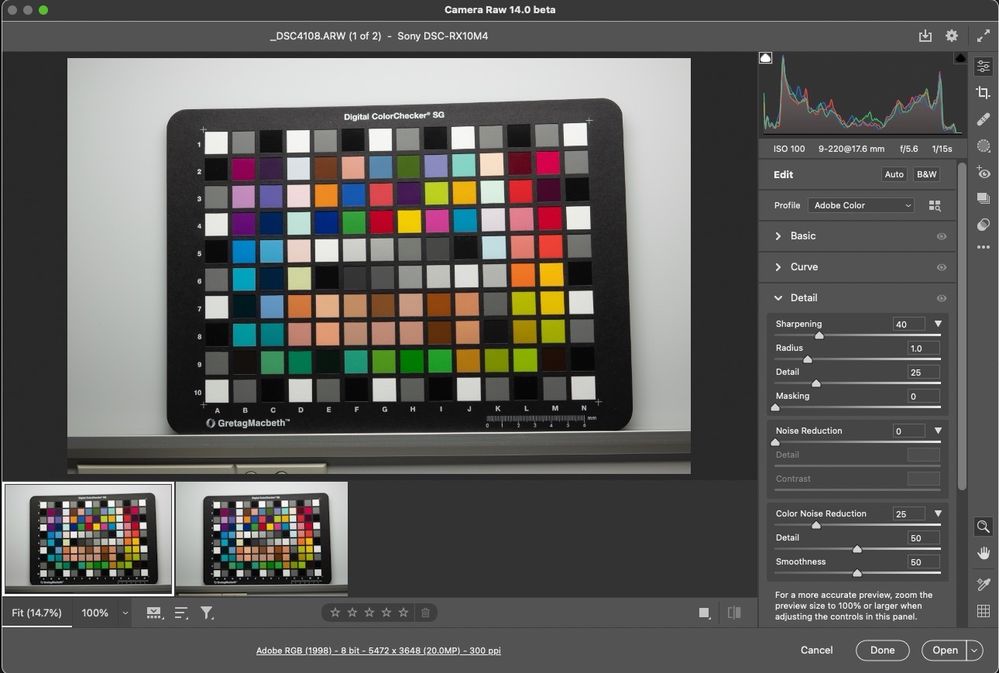
Task: Open workflow options link Adobe RGB (1998)
Action: click(378, 651)
